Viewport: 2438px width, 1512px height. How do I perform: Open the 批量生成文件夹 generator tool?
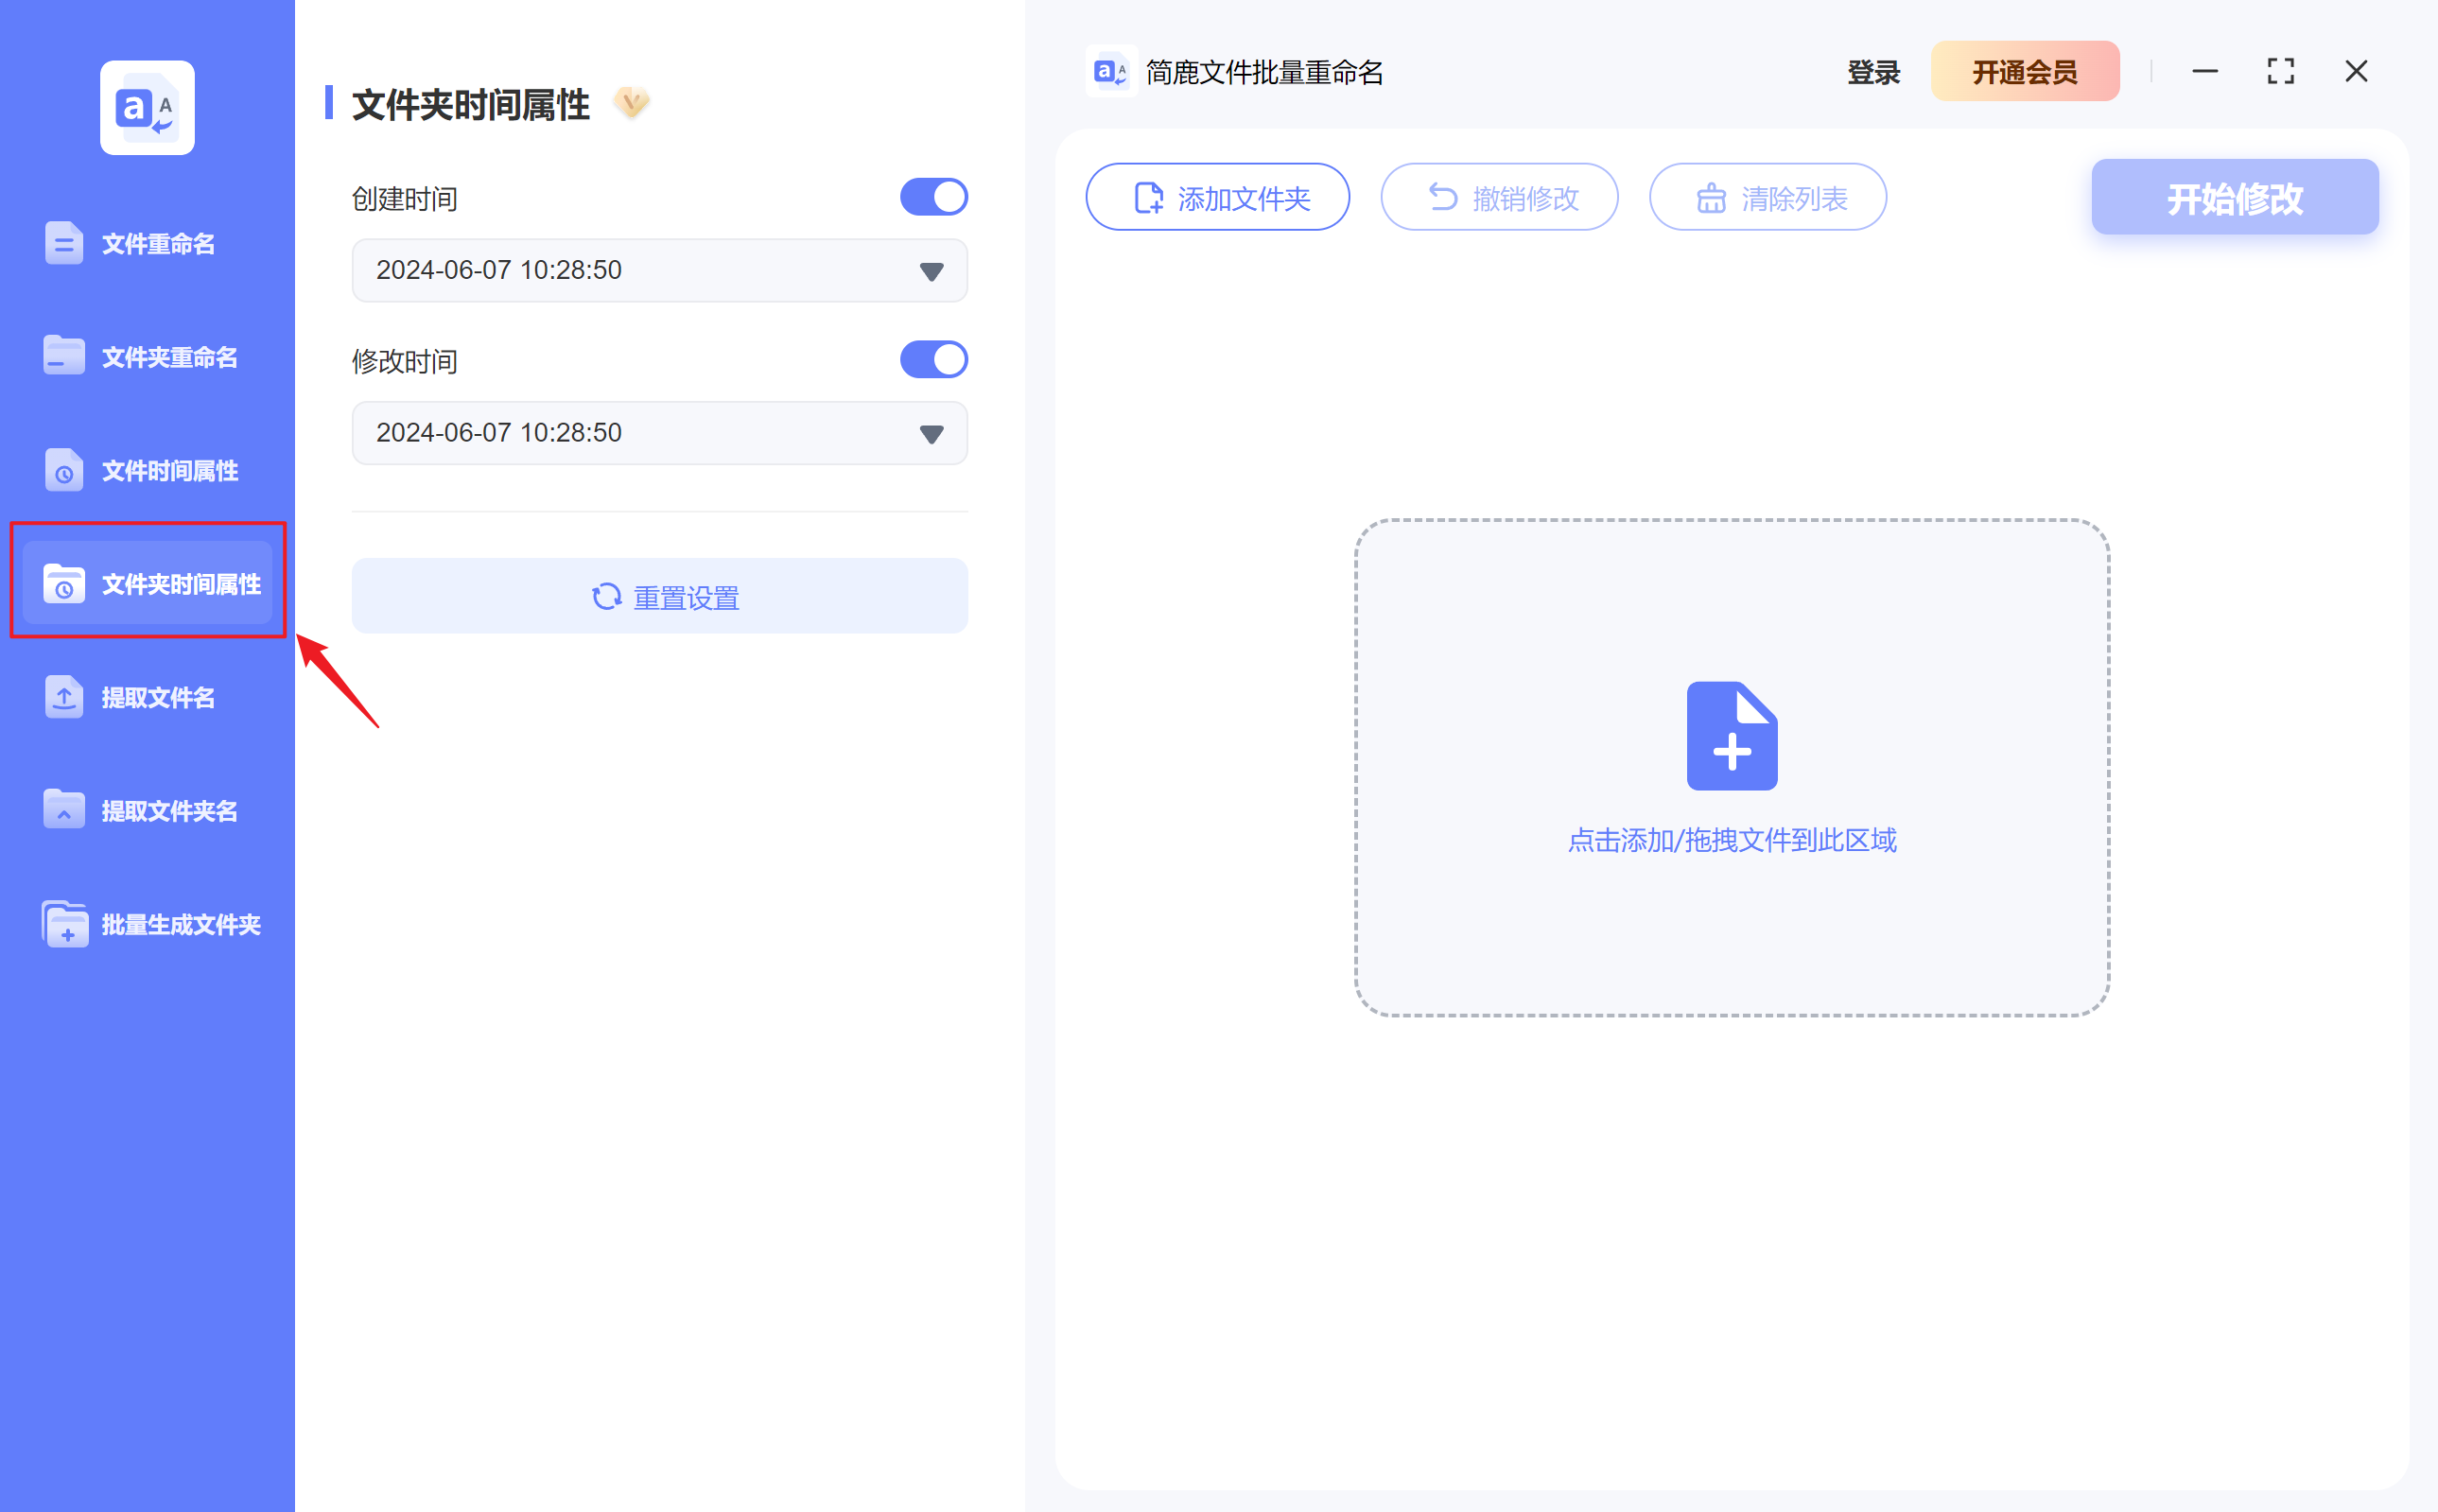64,923
